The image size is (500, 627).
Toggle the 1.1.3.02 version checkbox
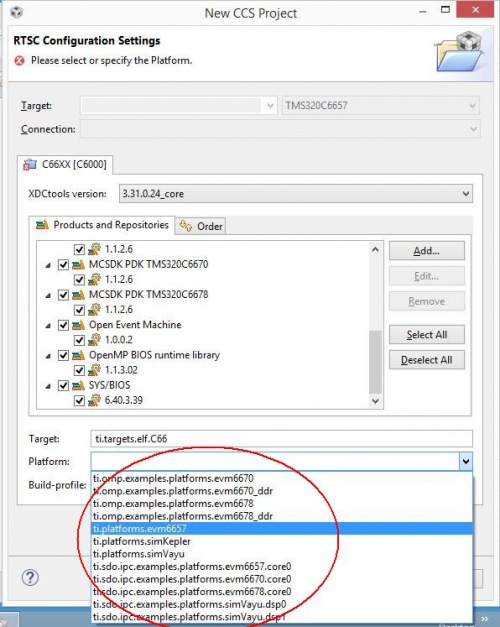tap(79, 370)
